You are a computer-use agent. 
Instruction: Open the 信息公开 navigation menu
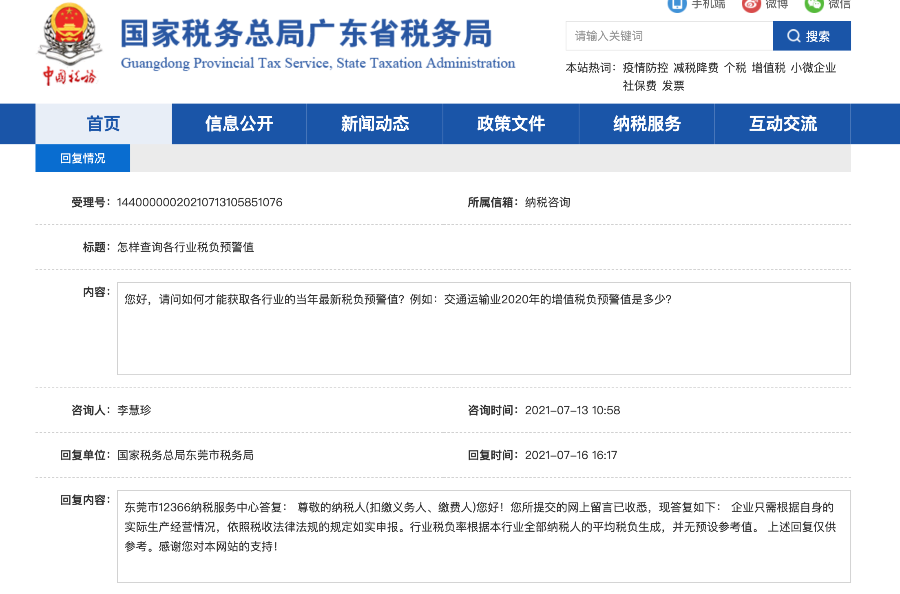pos(239,124)
